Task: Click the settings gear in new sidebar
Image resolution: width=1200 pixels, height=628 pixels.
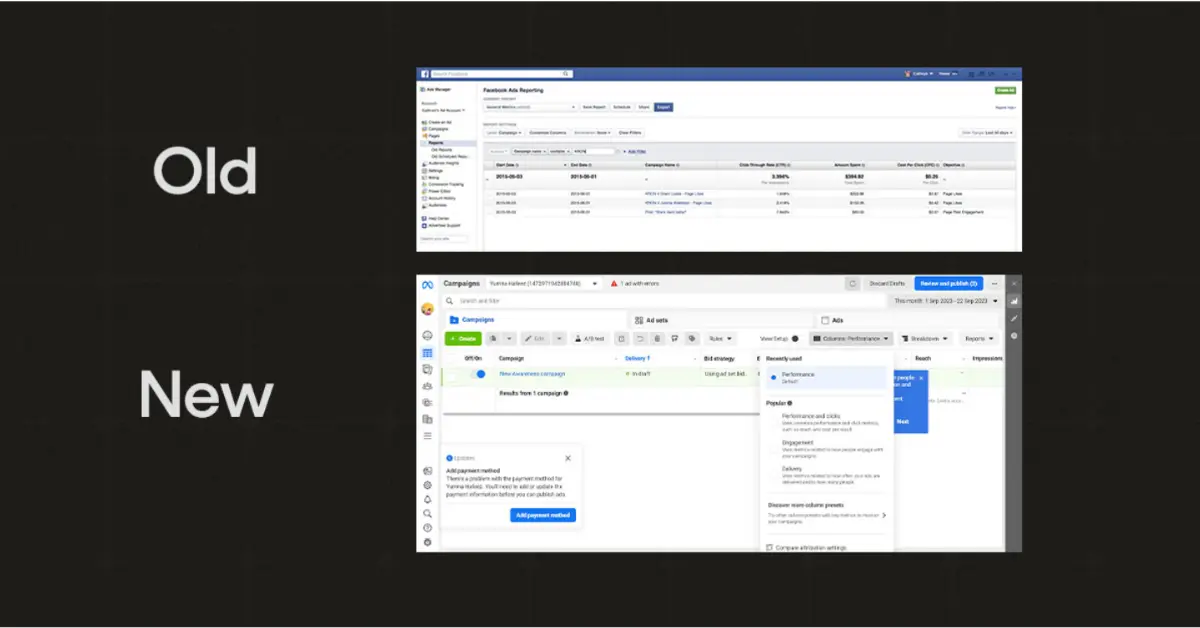Action: pos(427,485)
